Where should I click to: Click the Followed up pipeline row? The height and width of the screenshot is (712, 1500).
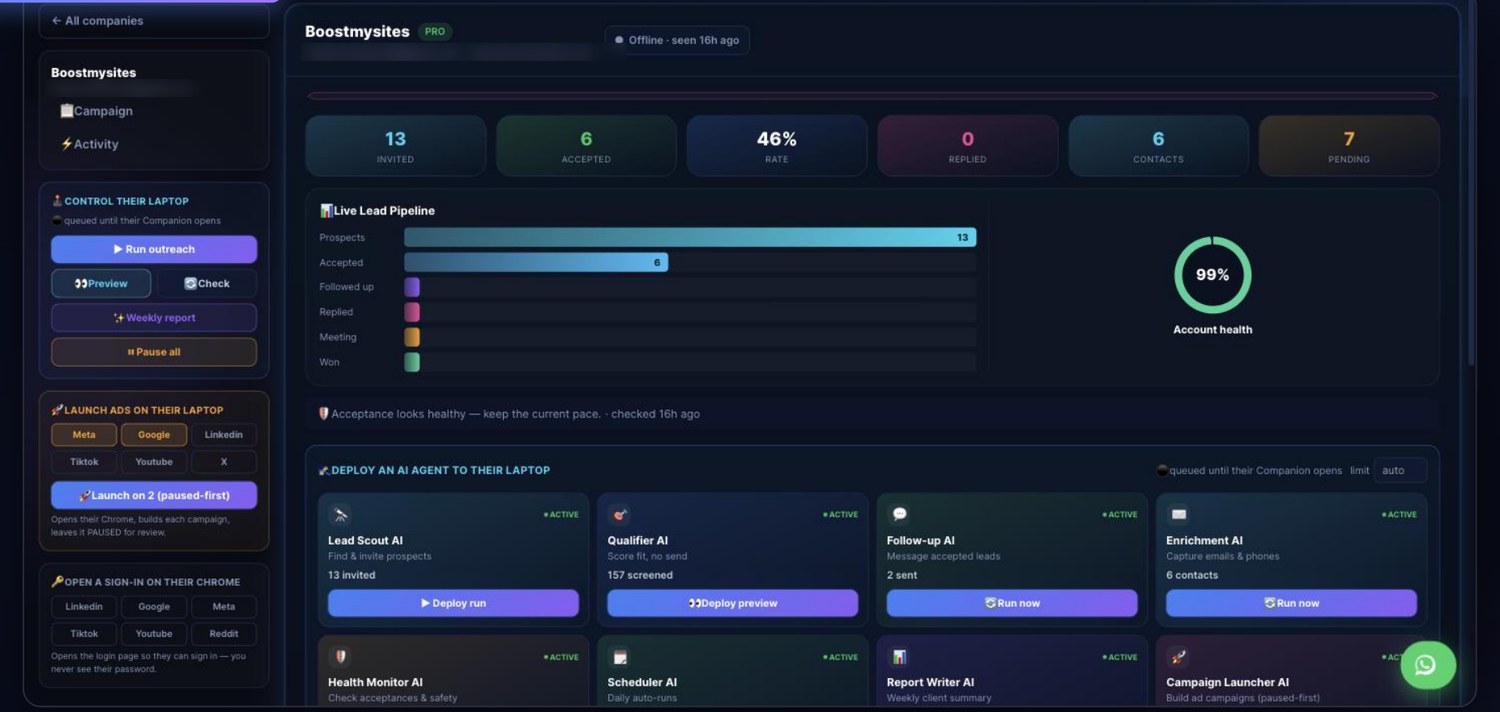[x=648, y=287]
